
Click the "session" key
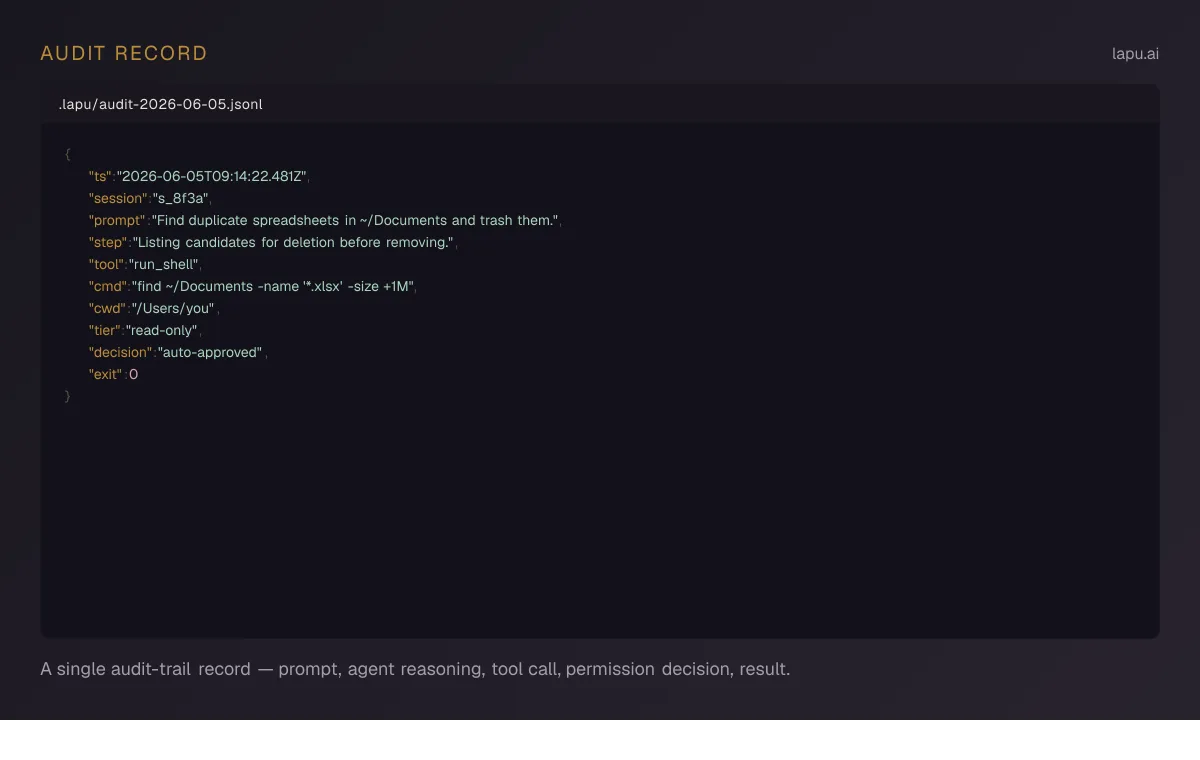[118, 198]
